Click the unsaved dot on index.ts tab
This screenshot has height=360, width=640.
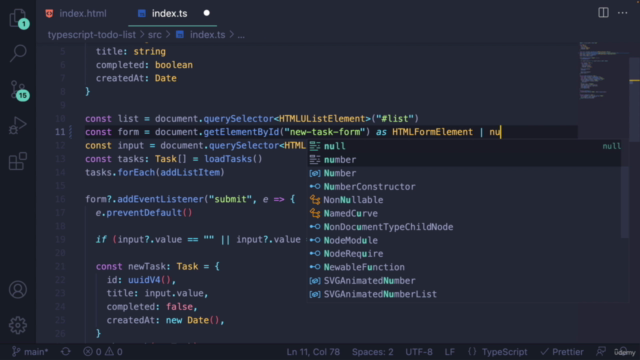[x=207, y=13]
